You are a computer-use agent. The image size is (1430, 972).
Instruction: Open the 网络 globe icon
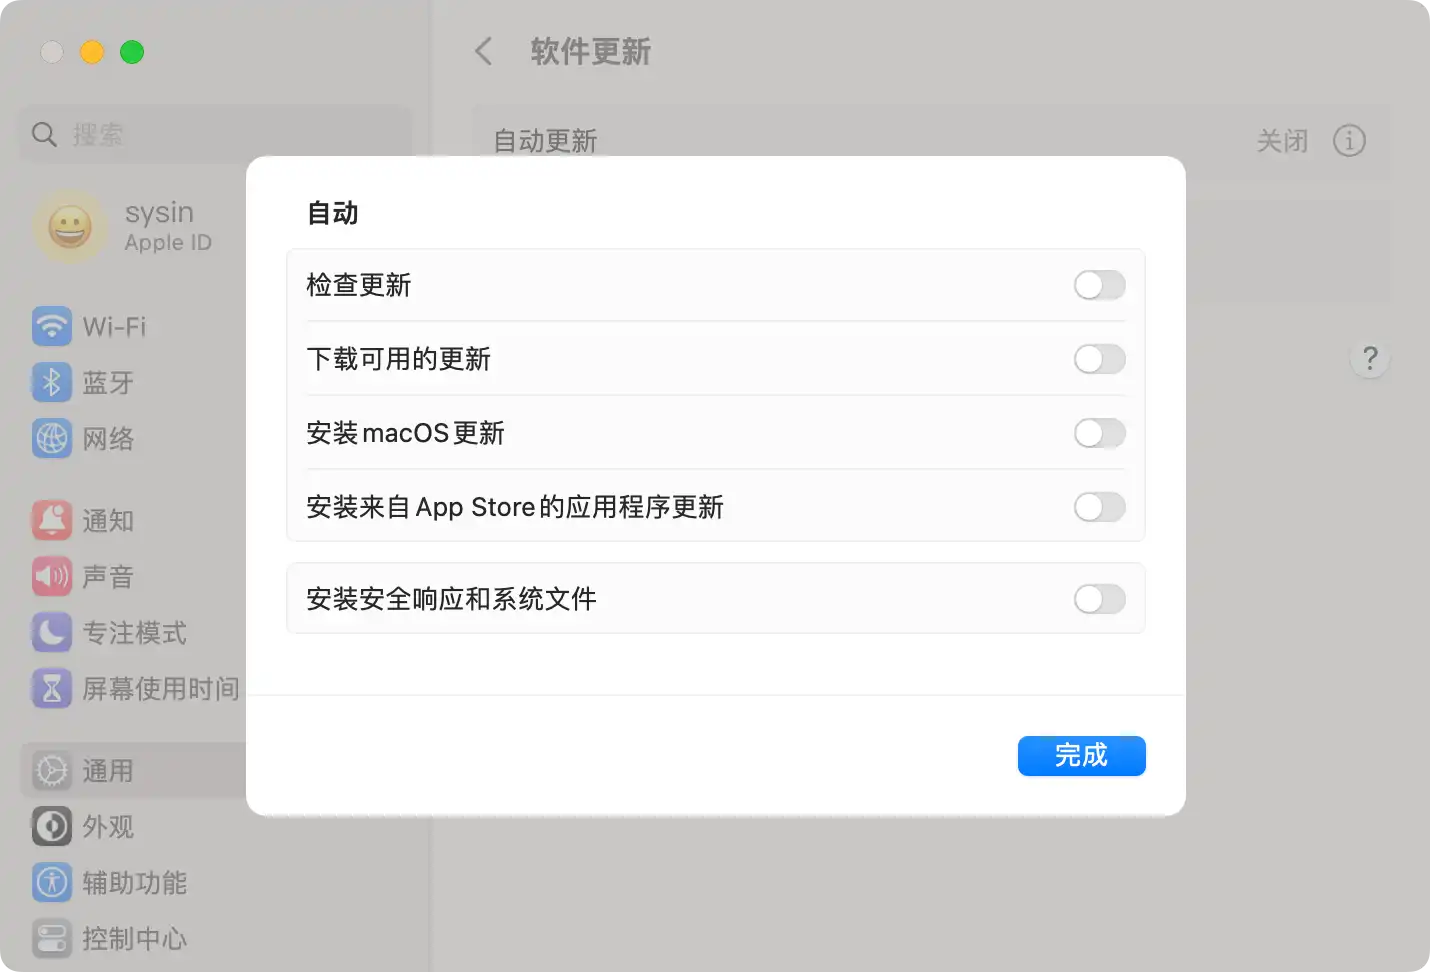(52, 438)
